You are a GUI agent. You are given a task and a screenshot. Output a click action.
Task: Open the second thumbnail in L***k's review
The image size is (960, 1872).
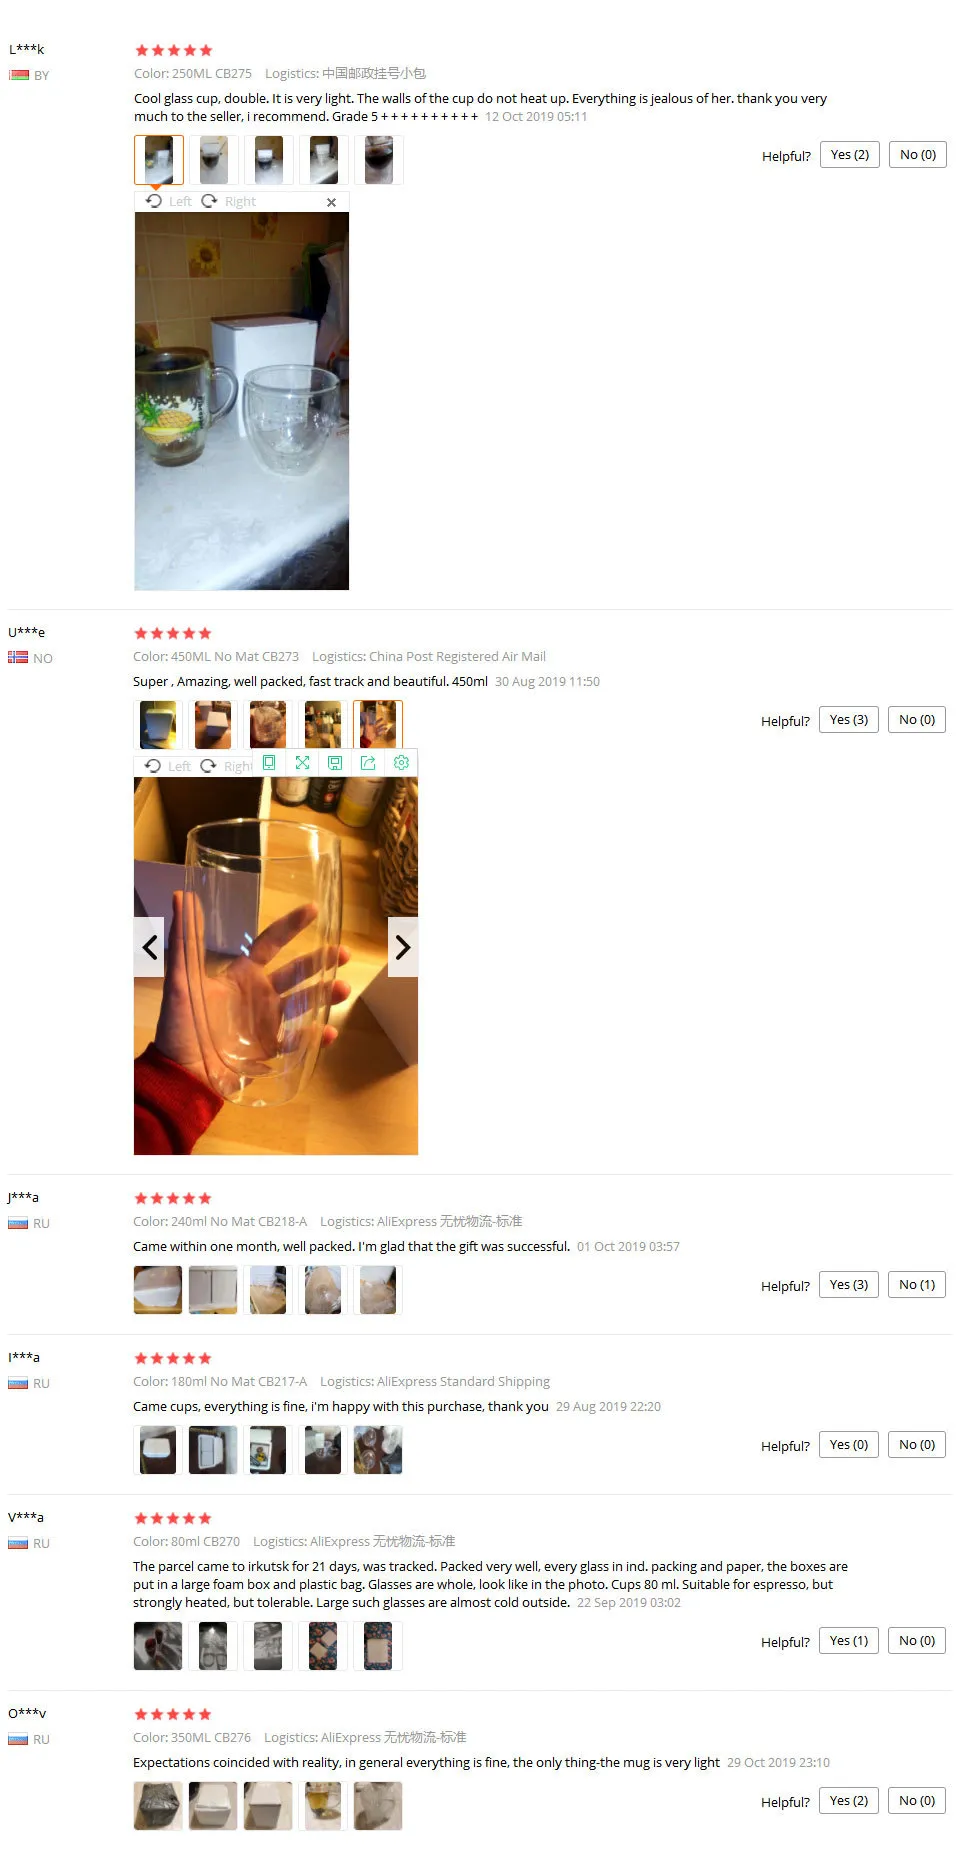click(x=214, y=160)
